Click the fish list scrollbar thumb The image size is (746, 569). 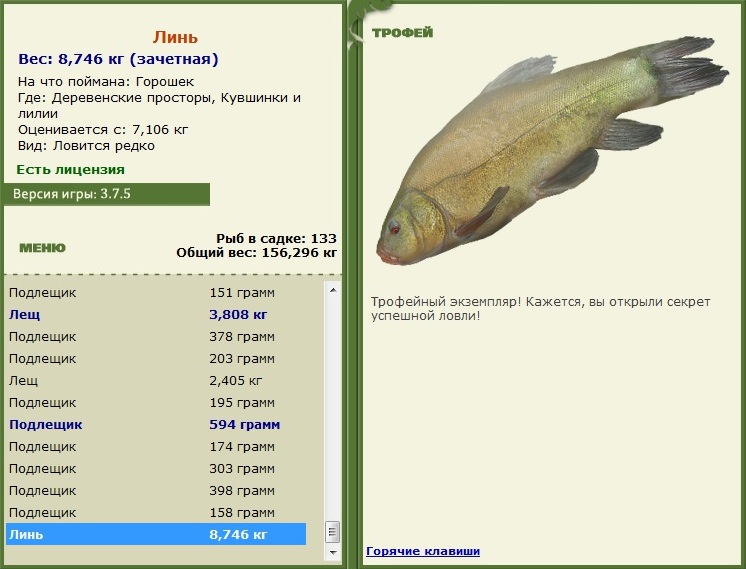(333, 532)
